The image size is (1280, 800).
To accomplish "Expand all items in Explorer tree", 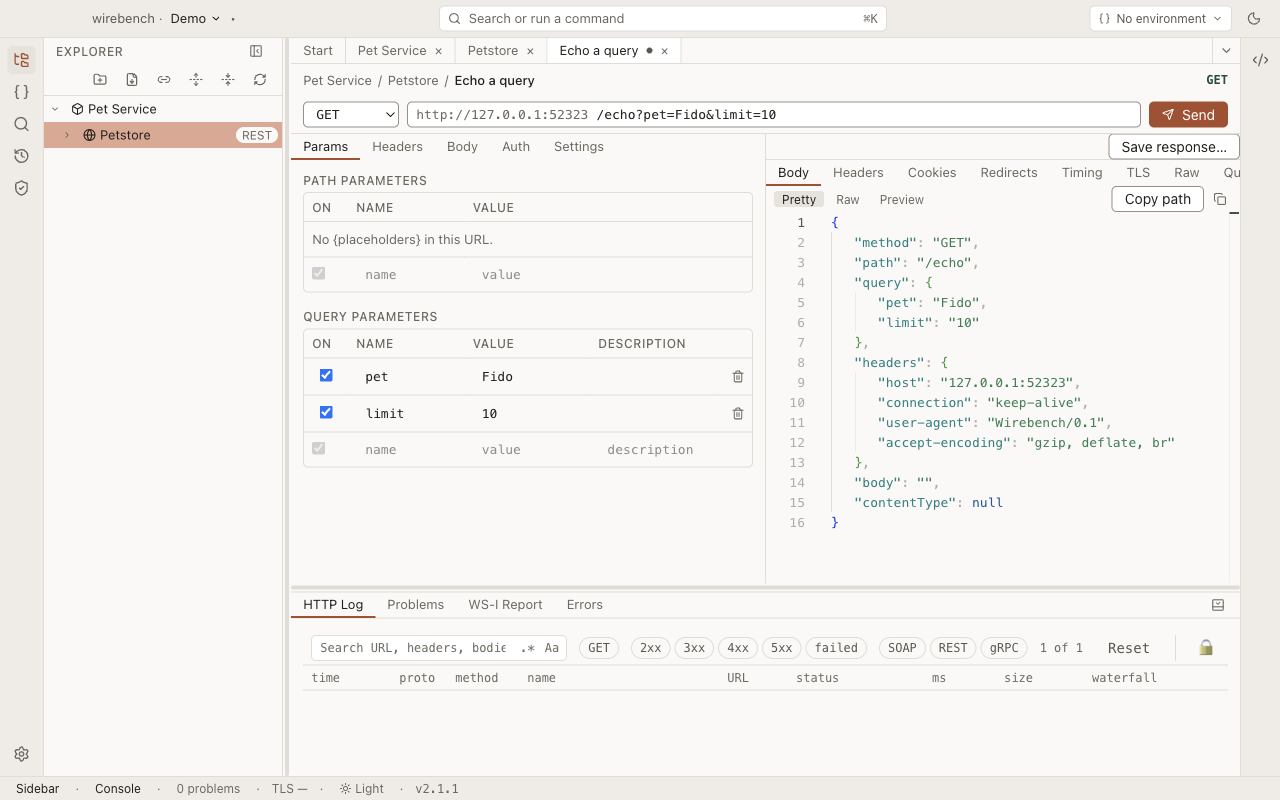I will (196, 80).
